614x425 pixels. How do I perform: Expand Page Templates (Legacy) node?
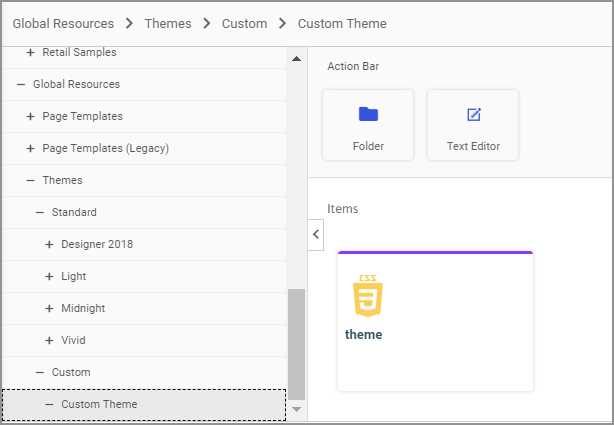tap(30, 148)
